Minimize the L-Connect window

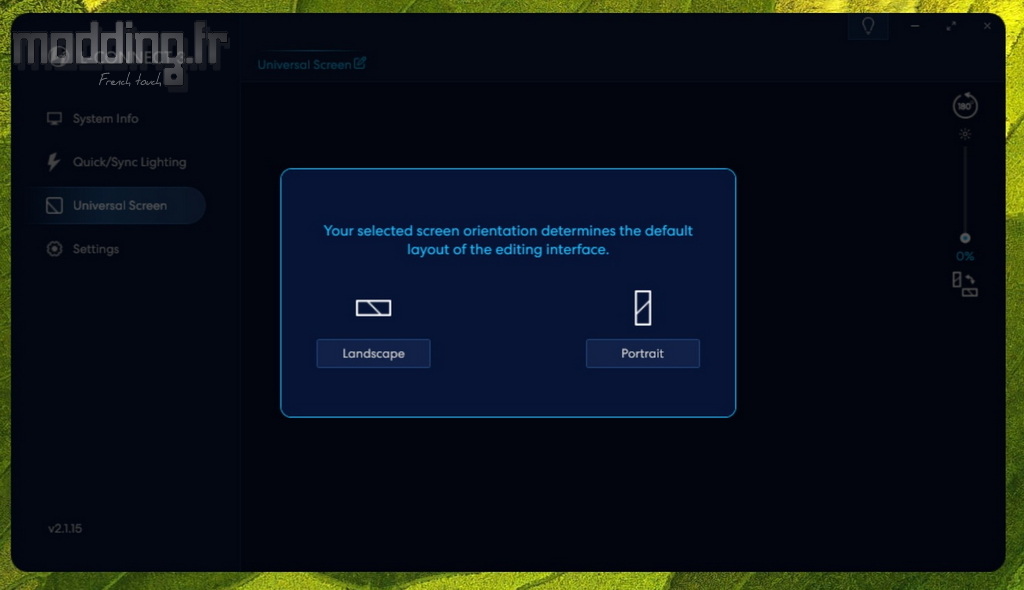coord(916,26)
